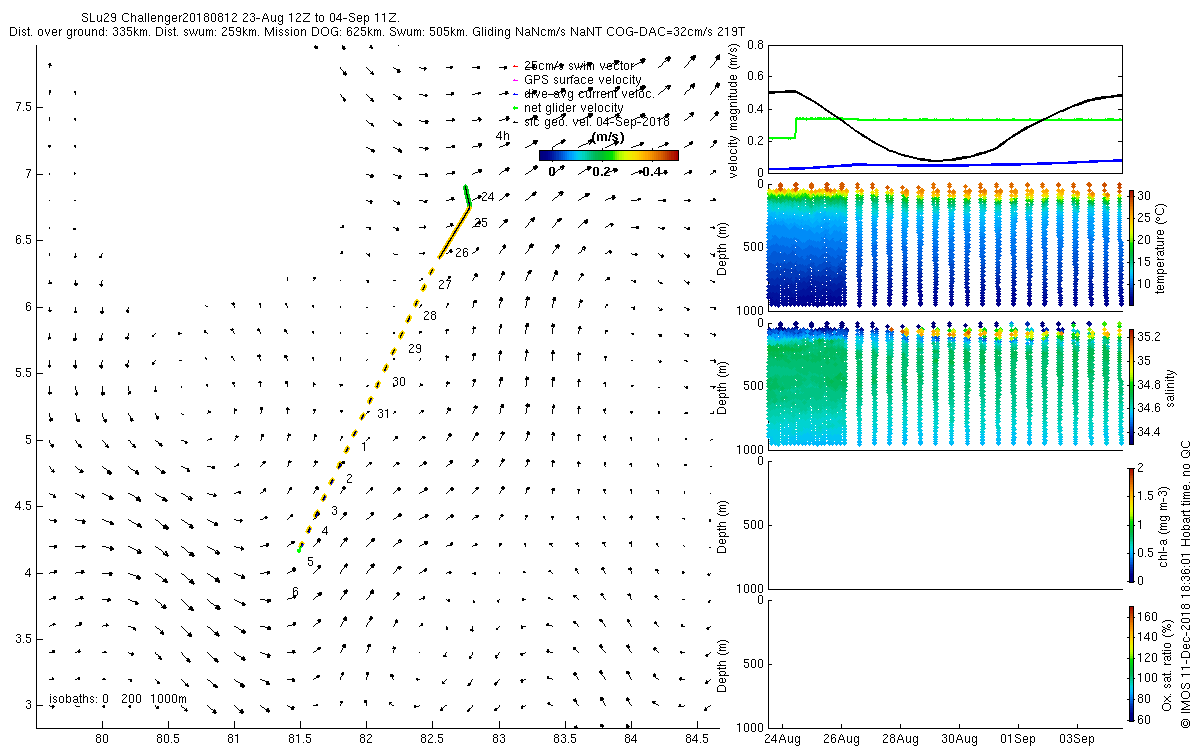Click the green end segment of glider track

[467, 195]
